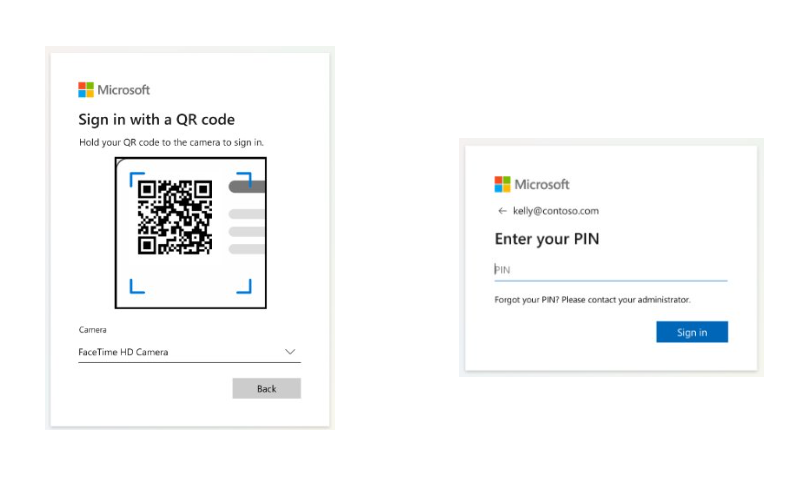807x494 pixels.
Task: Click the Microsoft logo in QR code dialog
Action: (114, 90)
